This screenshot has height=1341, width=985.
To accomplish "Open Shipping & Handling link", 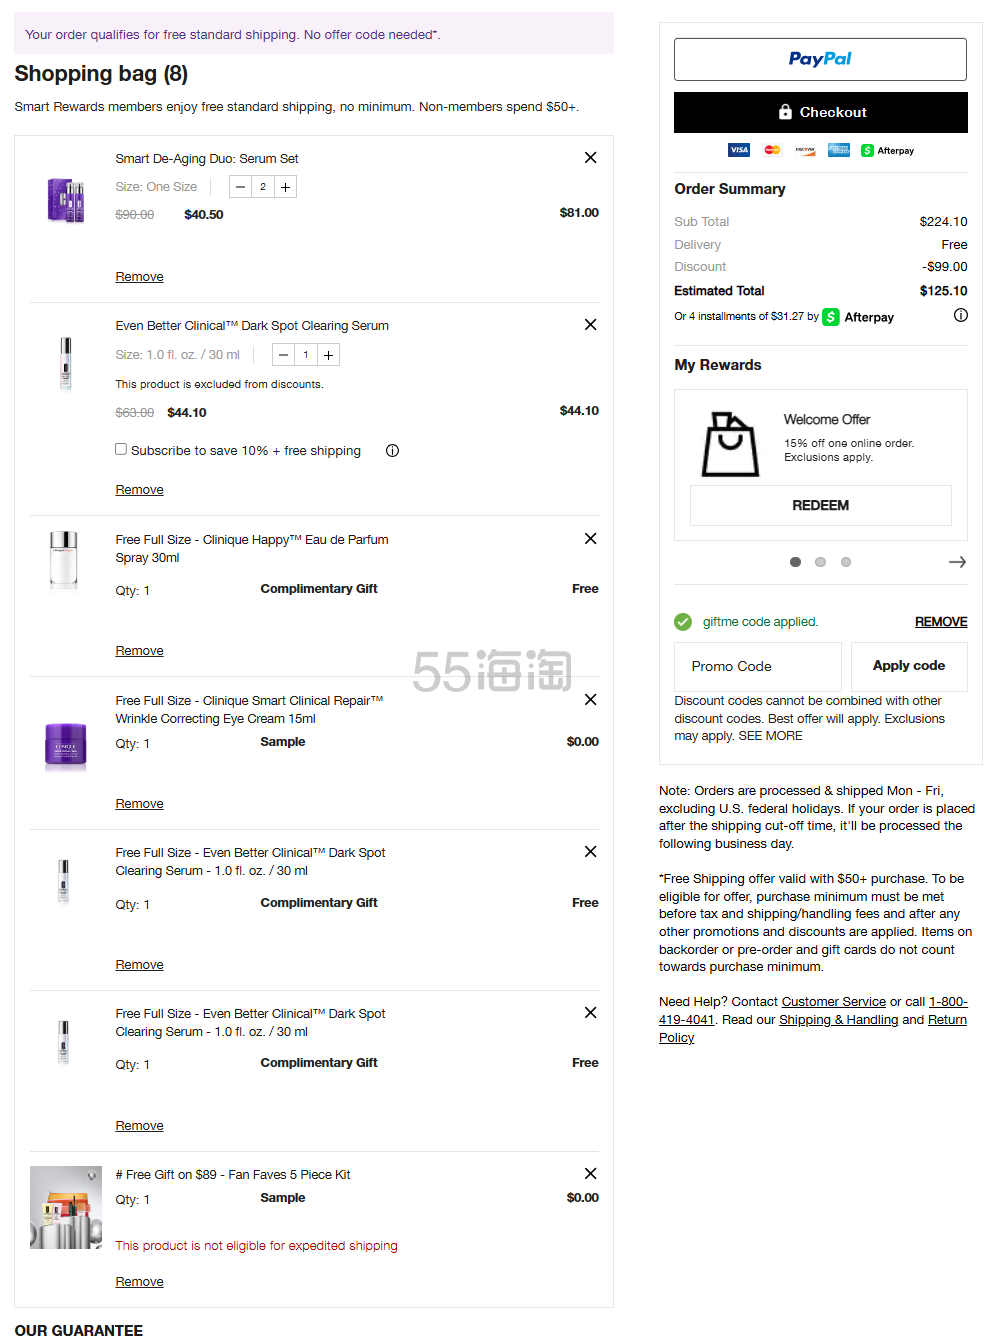I will (838, 1020).
